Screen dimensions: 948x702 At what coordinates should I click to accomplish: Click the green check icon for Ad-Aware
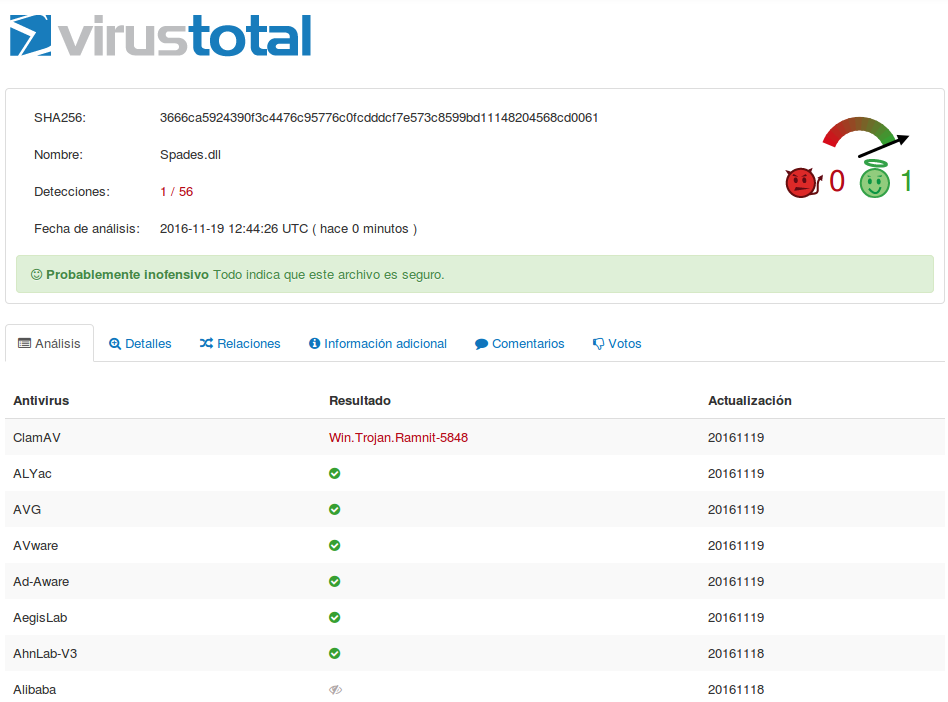[334, 582]
